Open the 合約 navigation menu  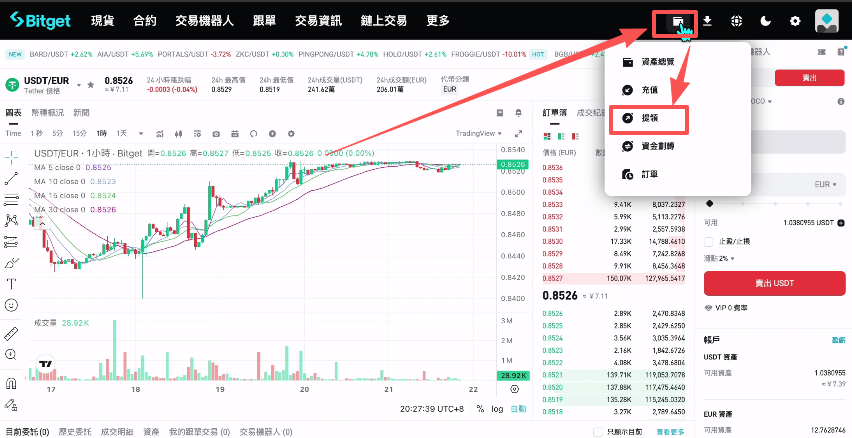(x=144, y=21)
